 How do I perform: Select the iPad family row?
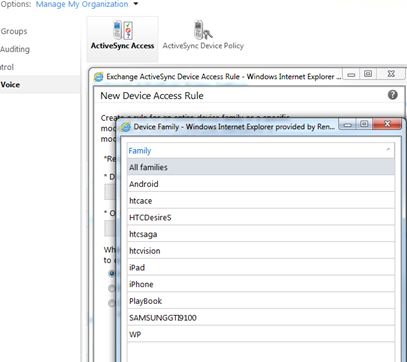[261, 267]
